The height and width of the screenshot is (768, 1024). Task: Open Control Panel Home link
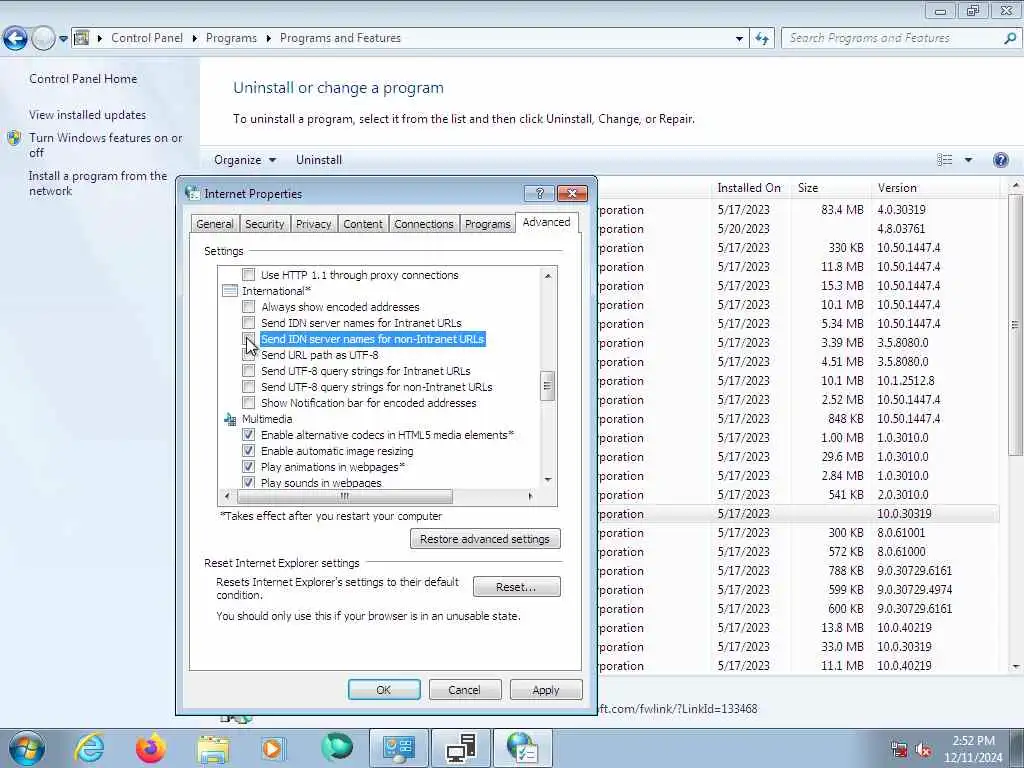click(83, 79)
